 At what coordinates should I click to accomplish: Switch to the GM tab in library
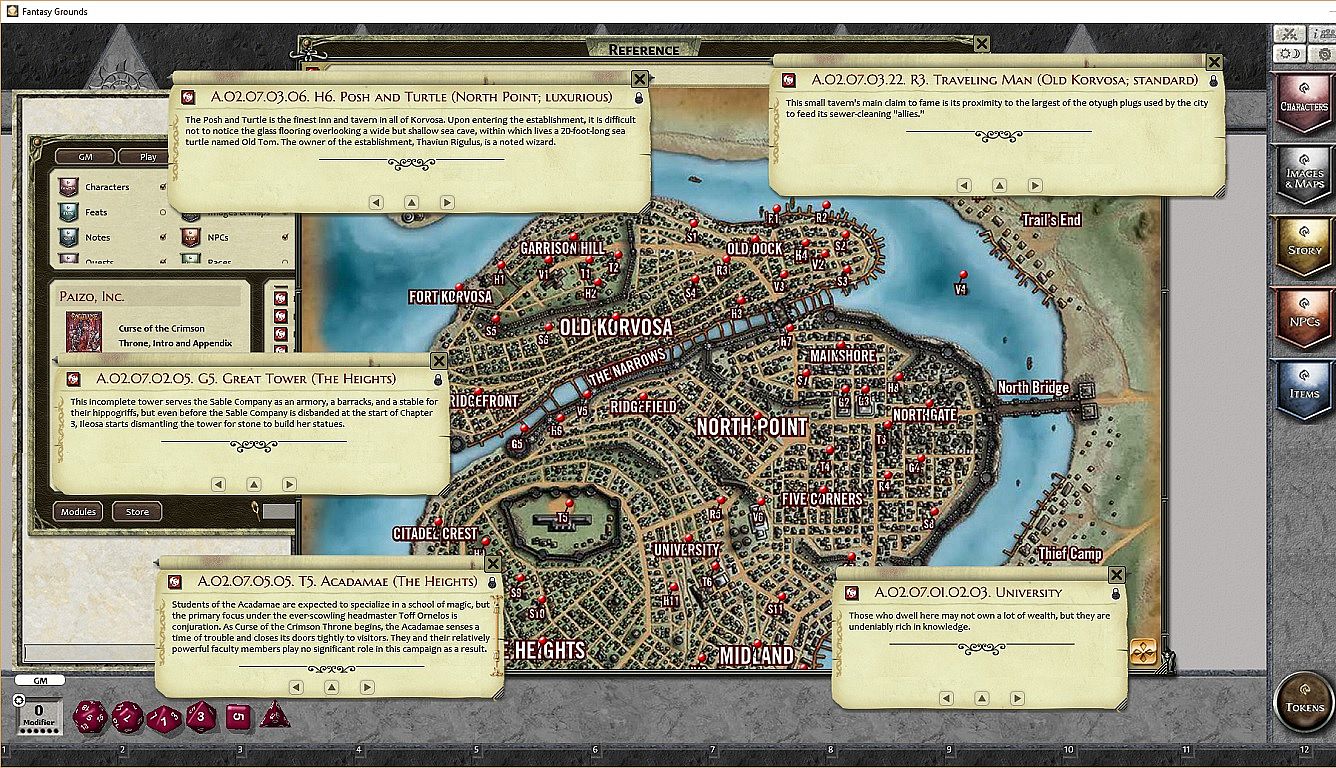click(x=84, y=157)
